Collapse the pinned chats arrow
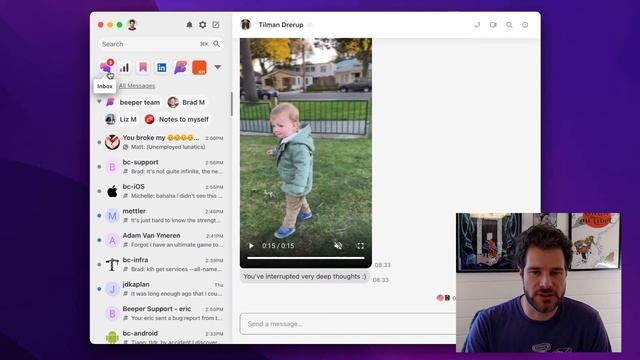Viewport: 640px width, 360px height. pyautogui.click(x=99, y=101)
